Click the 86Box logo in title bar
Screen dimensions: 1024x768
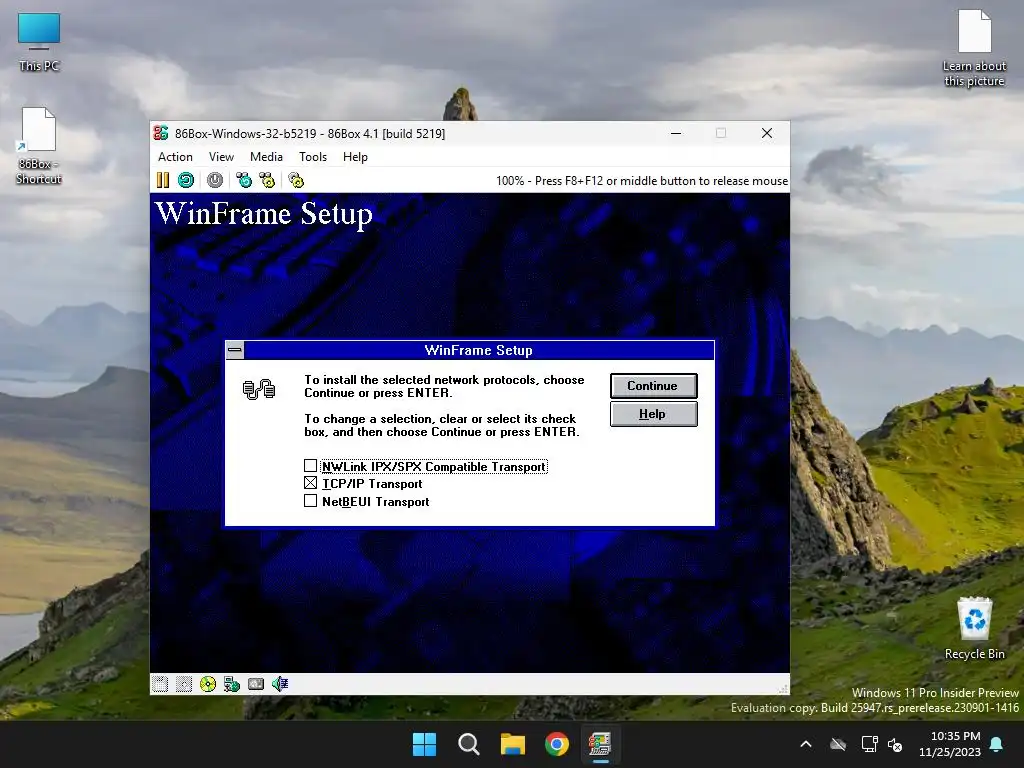pos(161,133)
